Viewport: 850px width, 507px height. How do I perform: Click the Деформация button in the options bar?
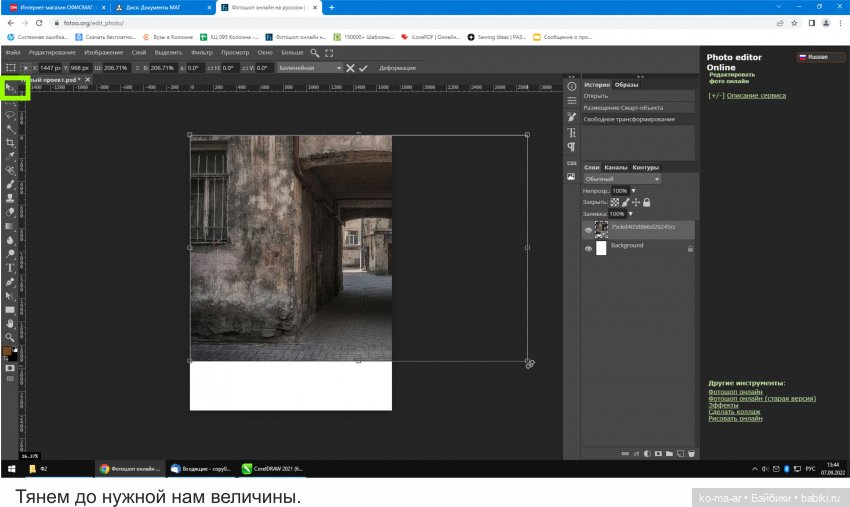tap(396, 68)
